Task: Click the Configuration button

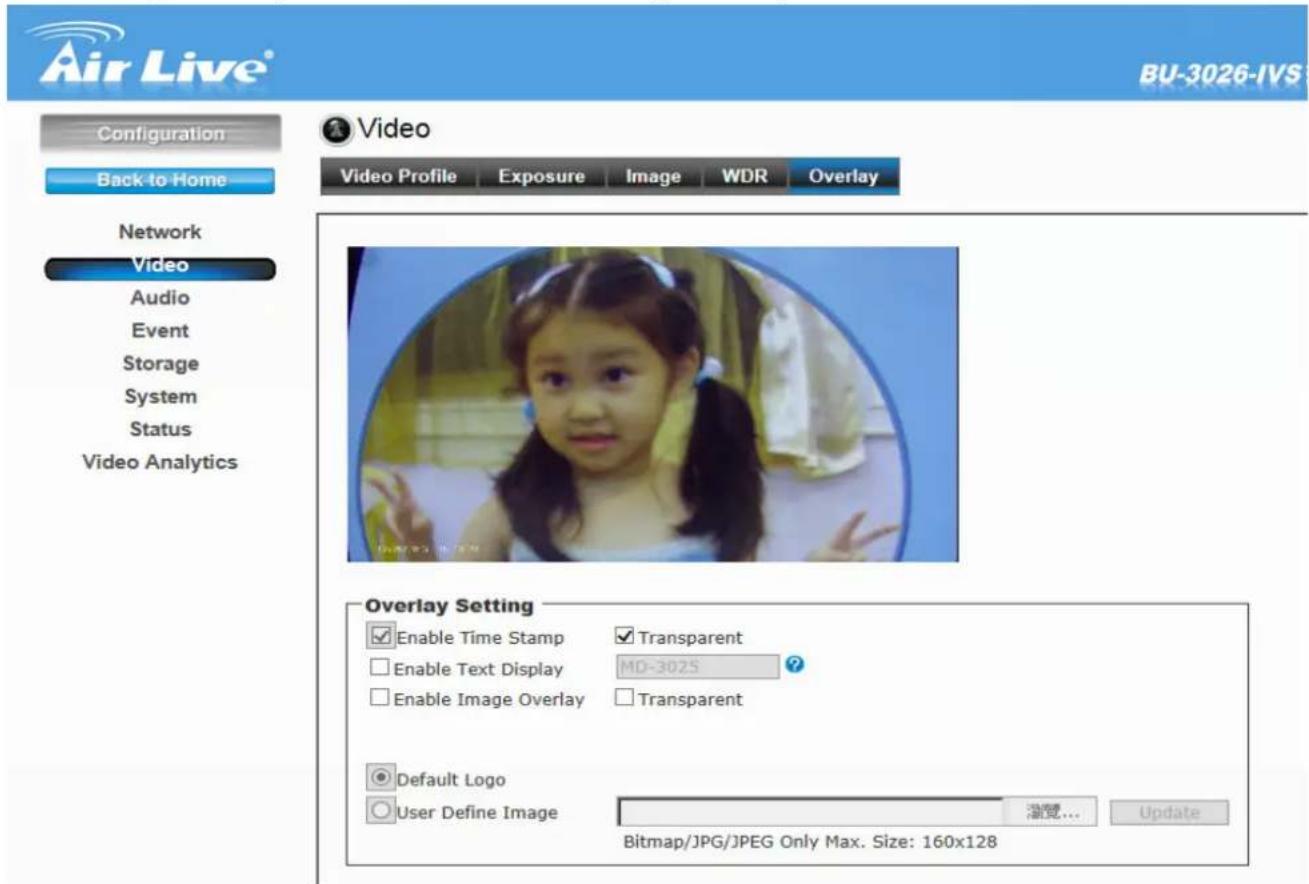Action: click(x=160, y=133)
